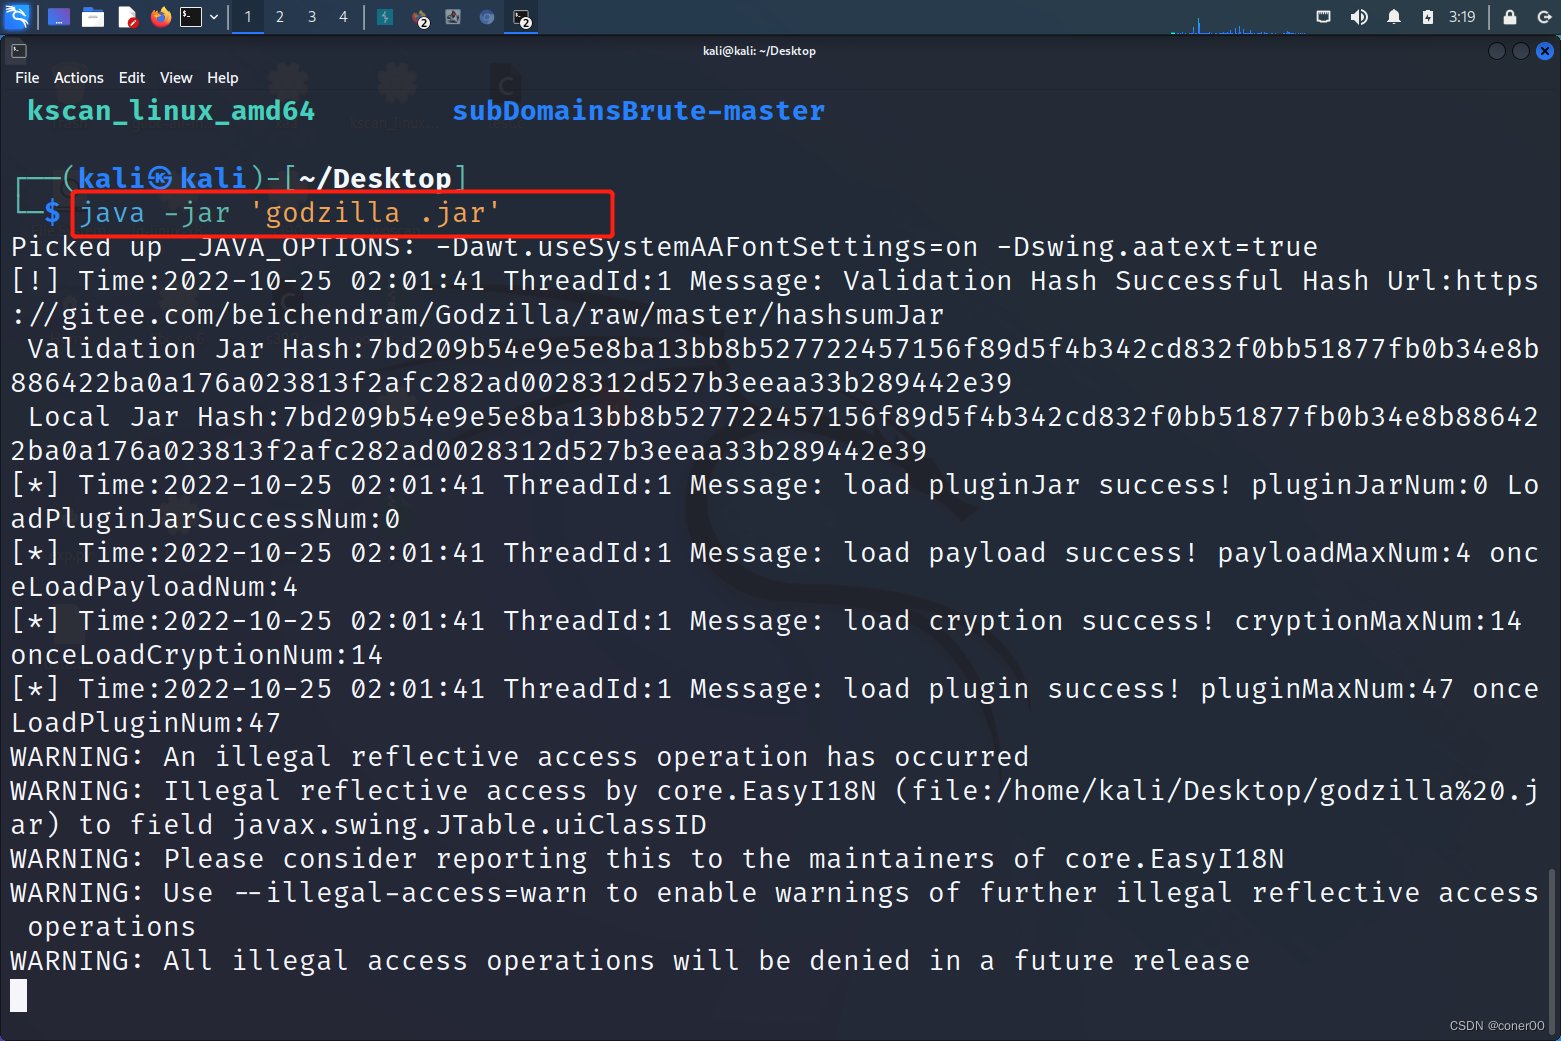The height and width of the screenshot is (1041, 1561).
Task: Open the file manager launcher
Action: [x=93, y=17]
